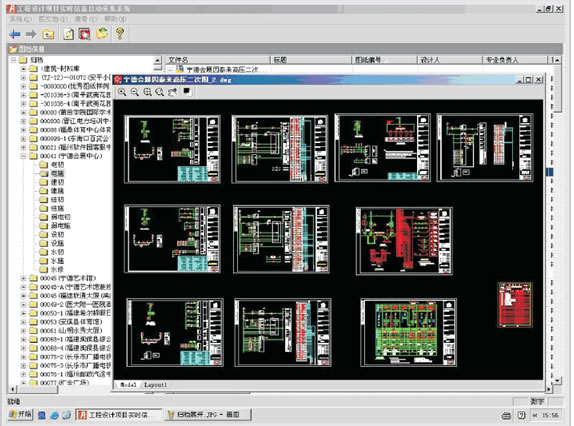Click the blue back arrow in toolbar
The width and height of the screenshot is (574, 426).
pos(15,34)
